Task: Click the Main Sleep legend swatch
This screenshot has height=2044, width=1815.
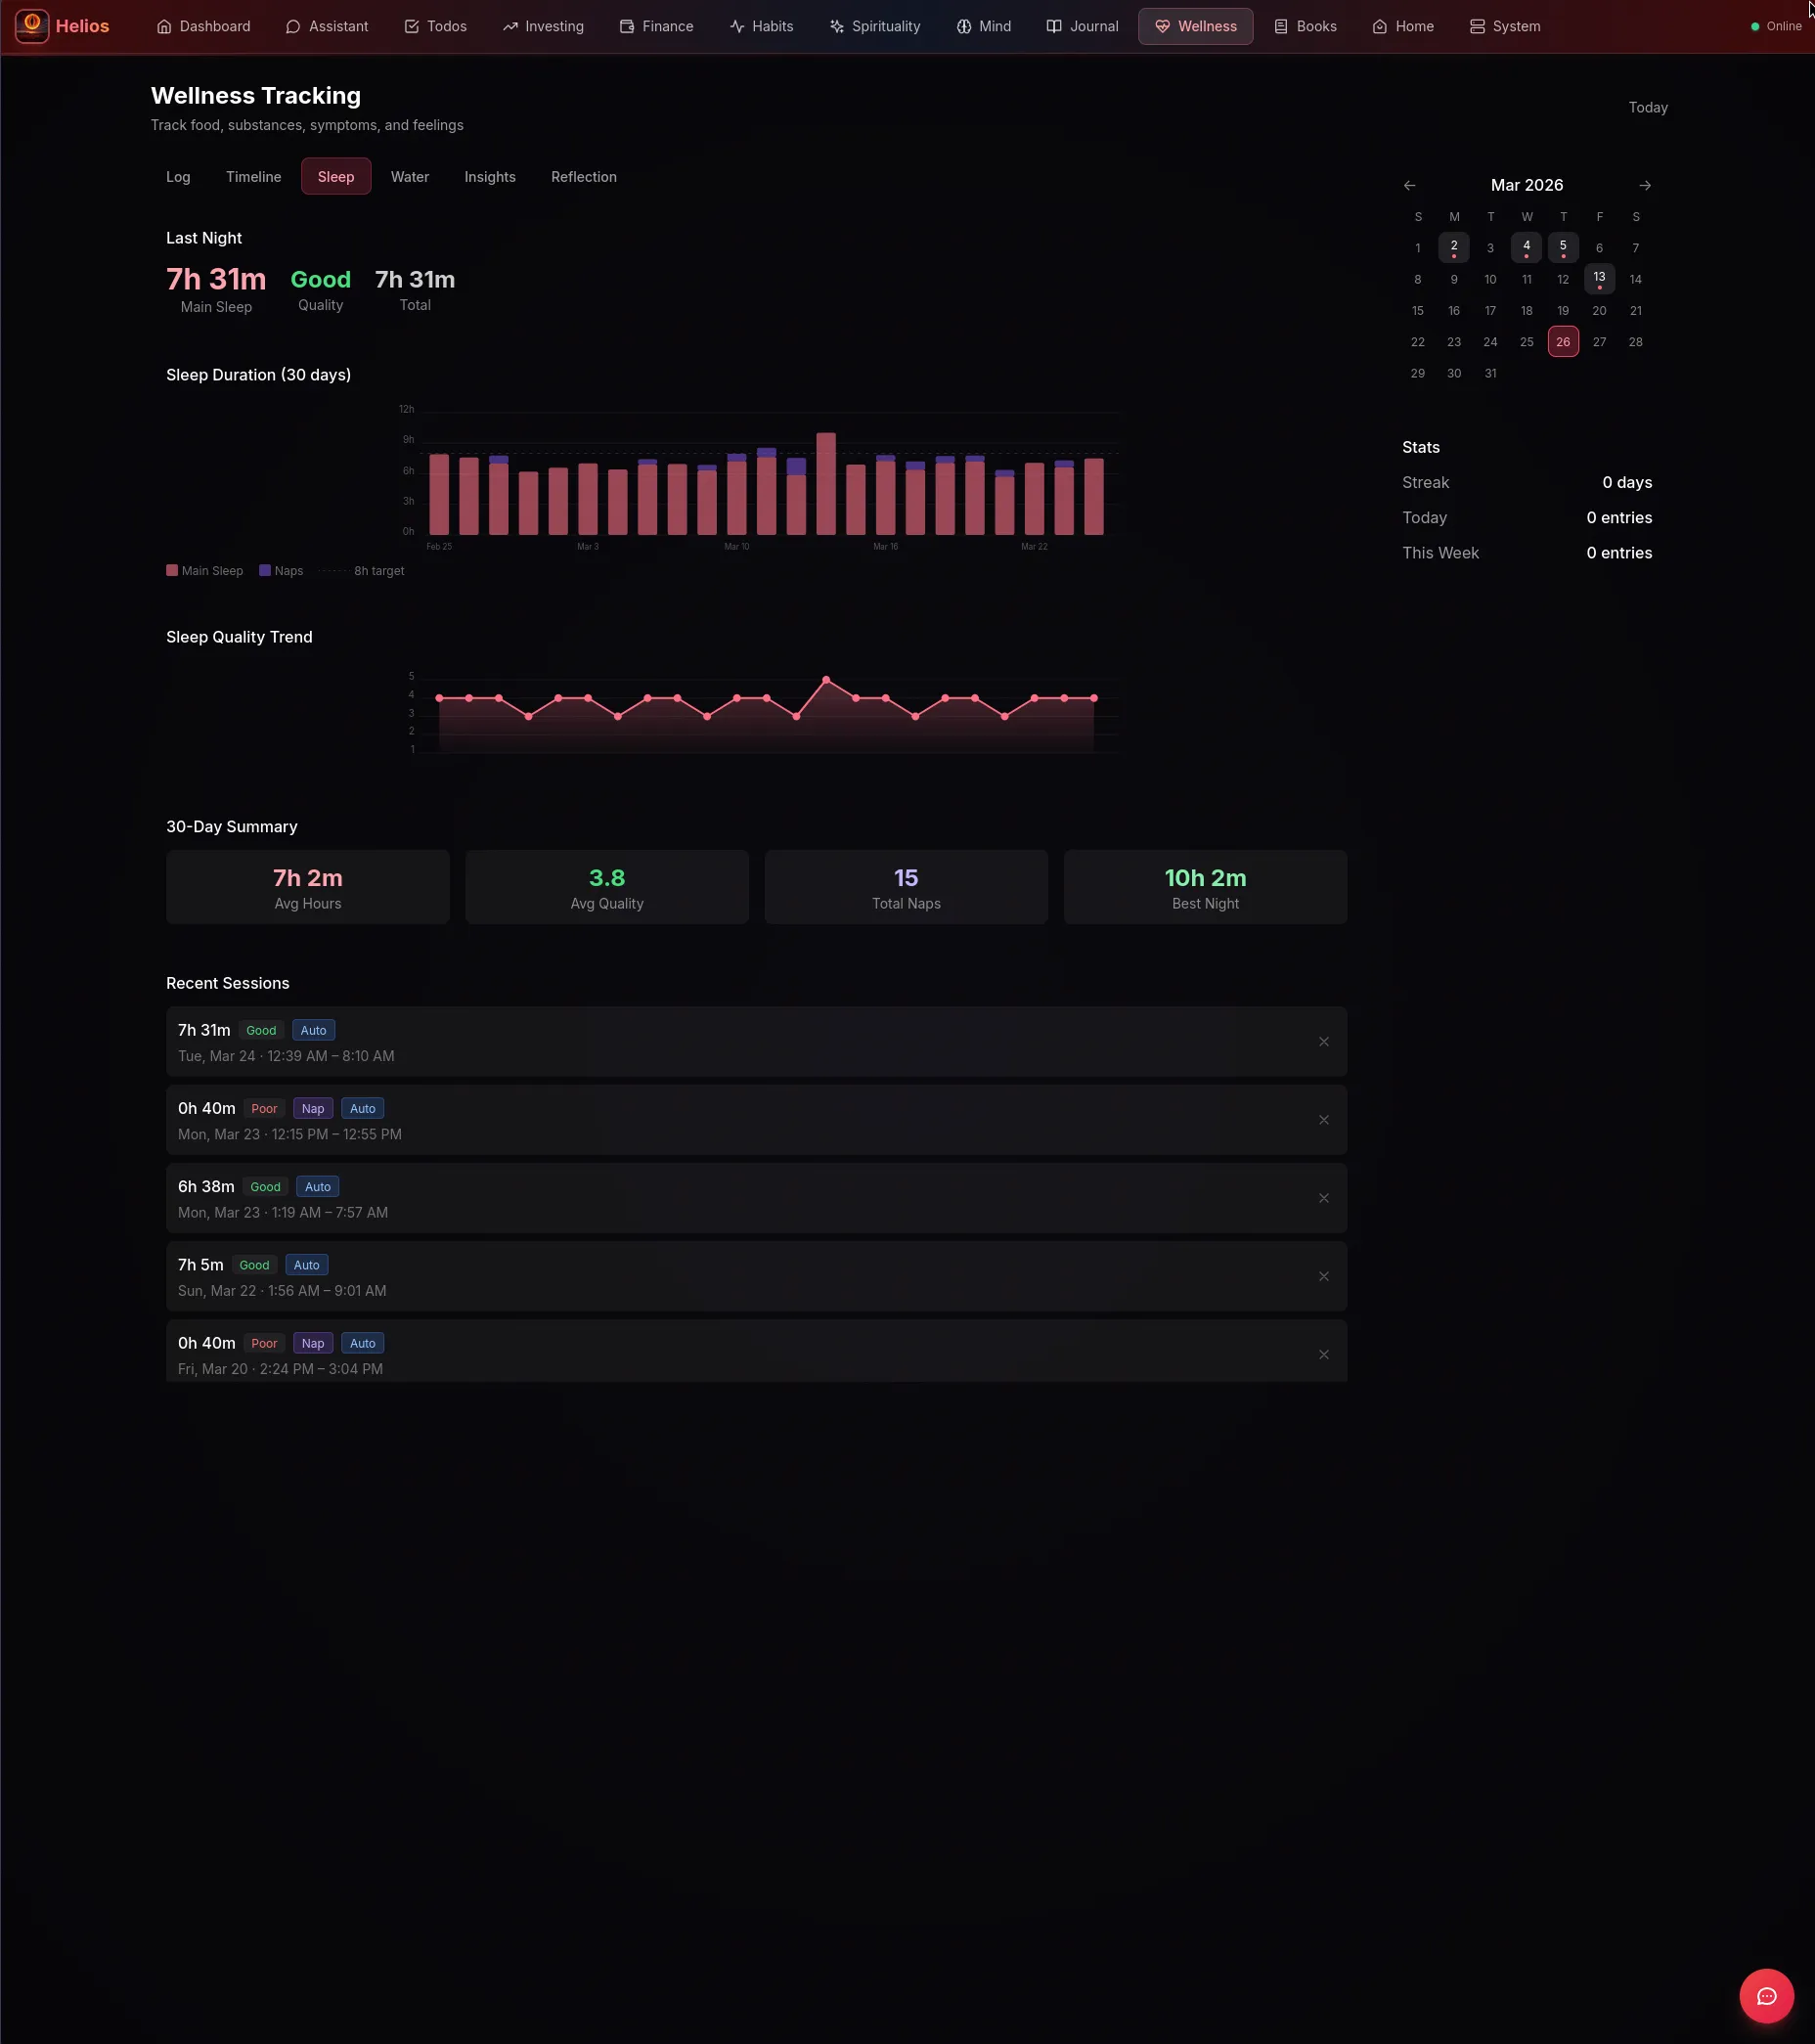Action: point(172,570)
